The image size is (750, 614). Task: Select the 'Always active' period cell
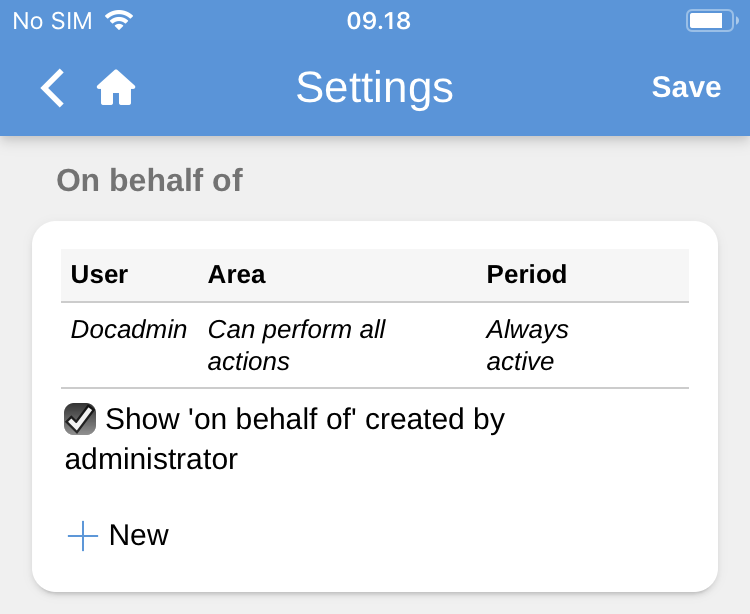(x=527, y=345)
